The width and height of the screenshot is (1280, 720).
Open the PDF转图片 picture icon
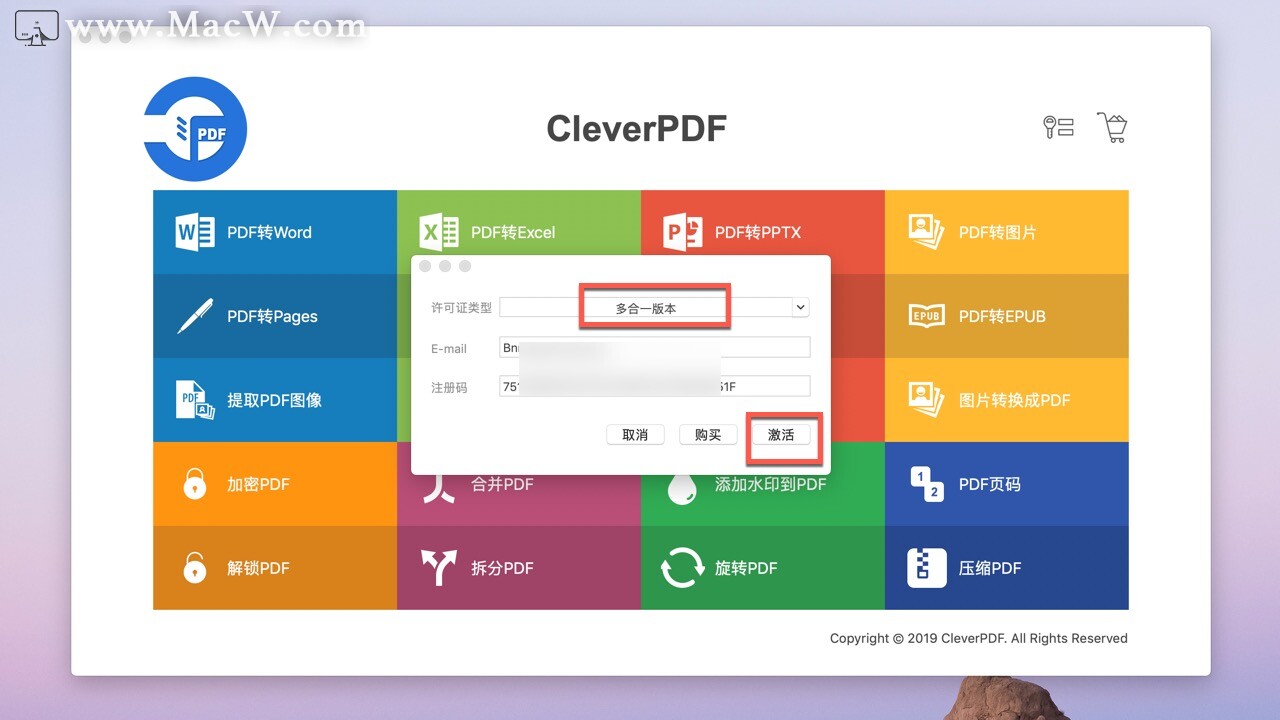point(926,231)
